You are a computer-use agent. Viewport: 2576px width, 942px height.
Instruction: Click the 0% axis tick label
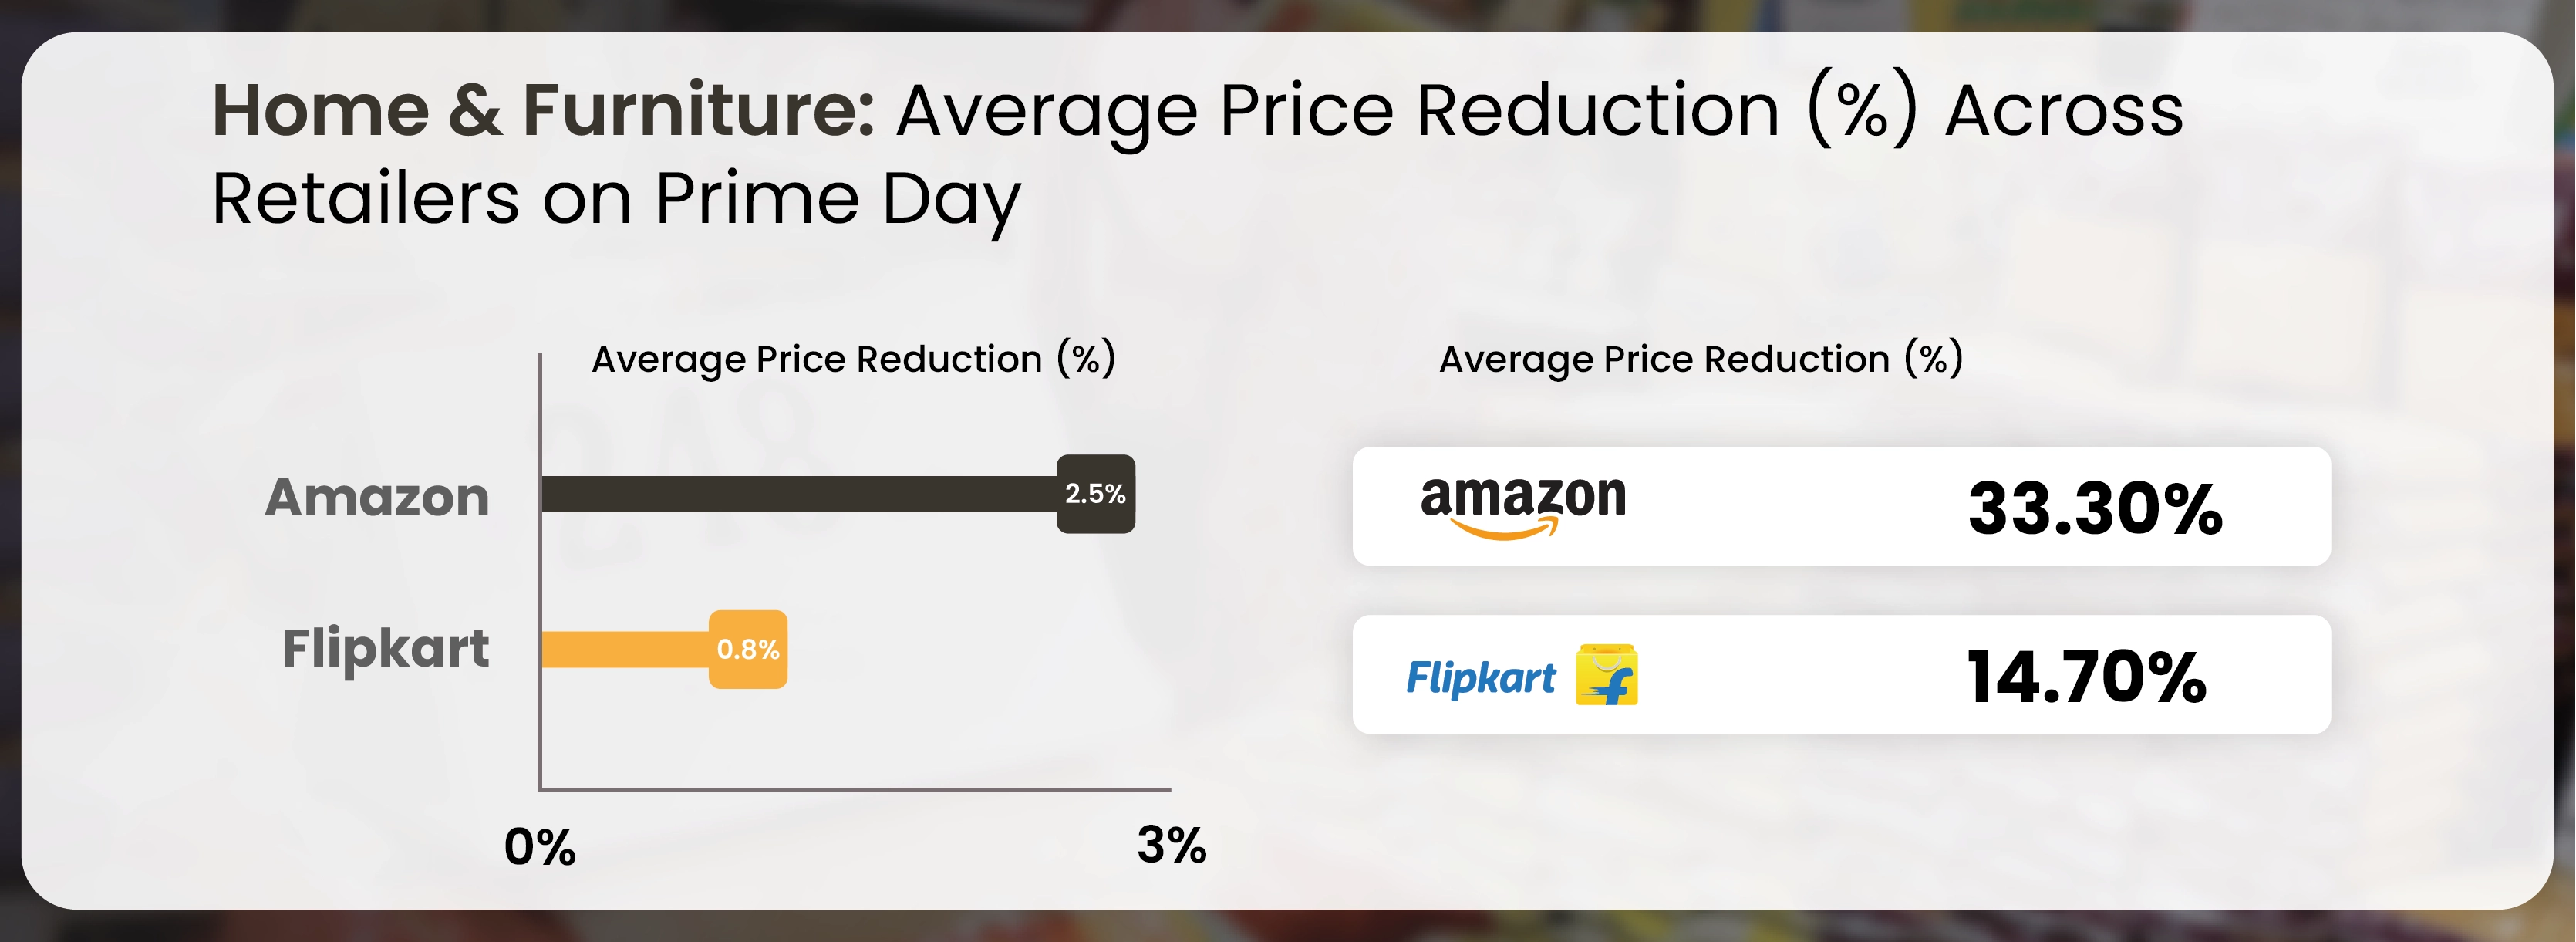(x=540, y=847)
